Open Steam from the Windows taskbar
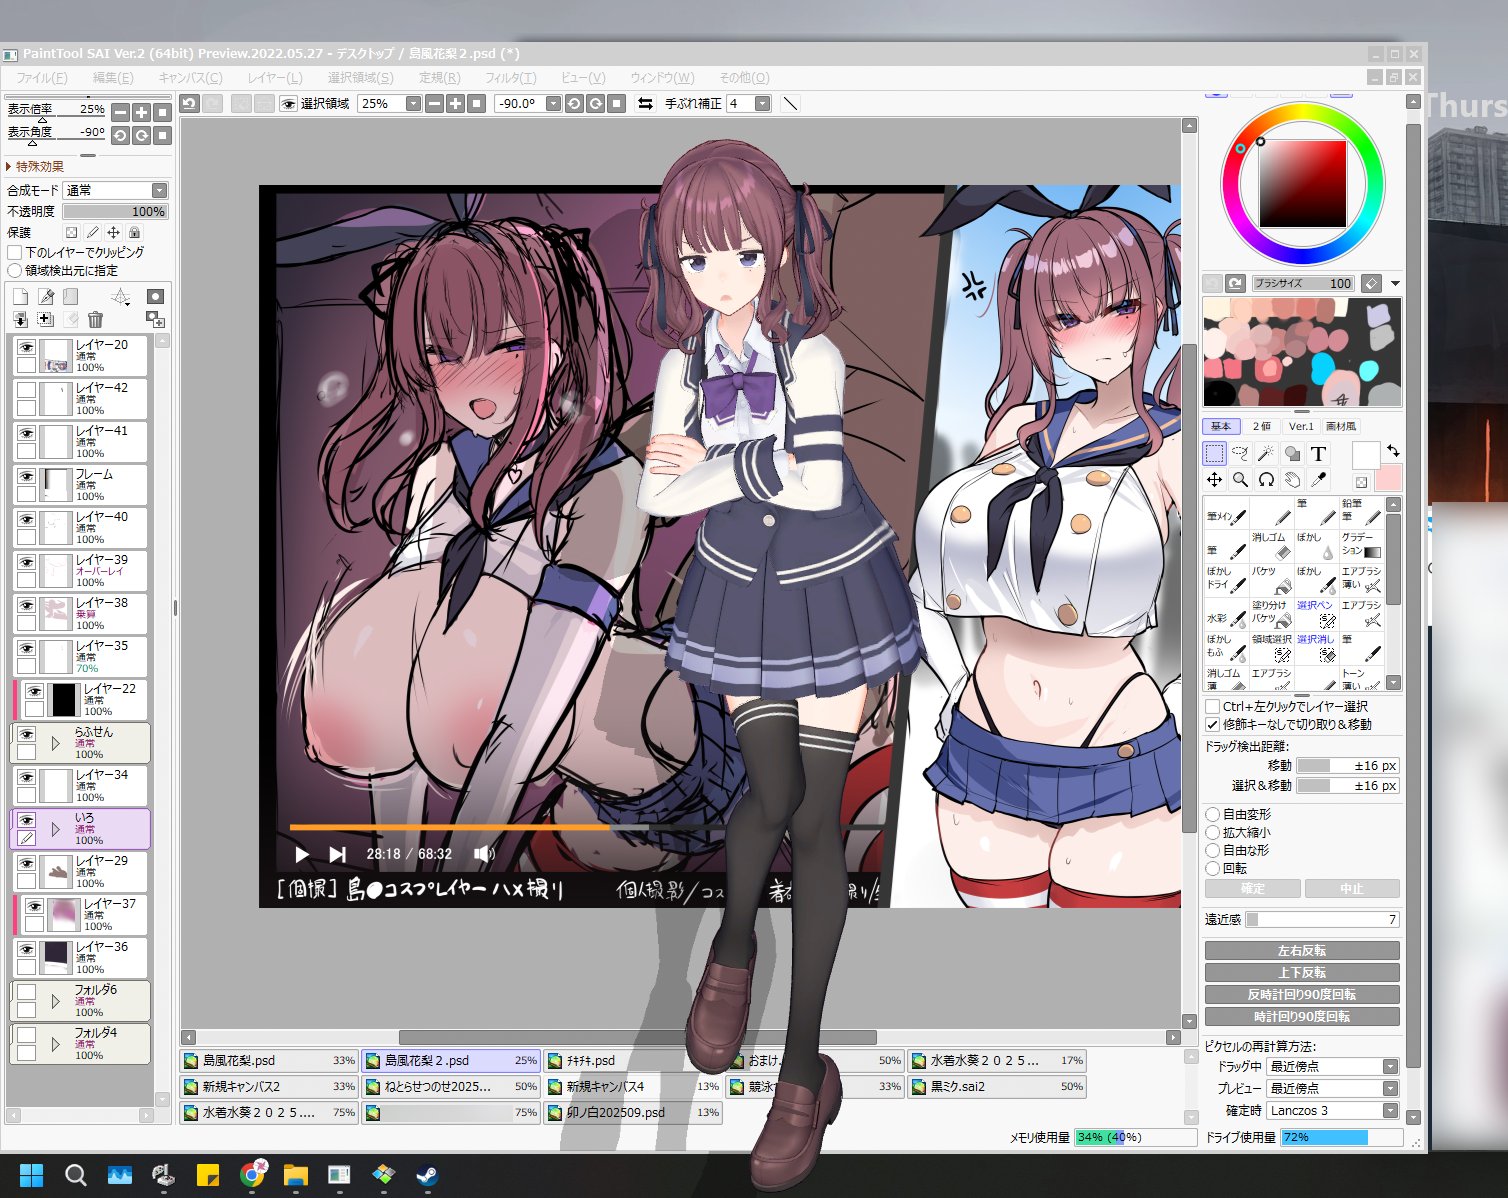 428,1175
